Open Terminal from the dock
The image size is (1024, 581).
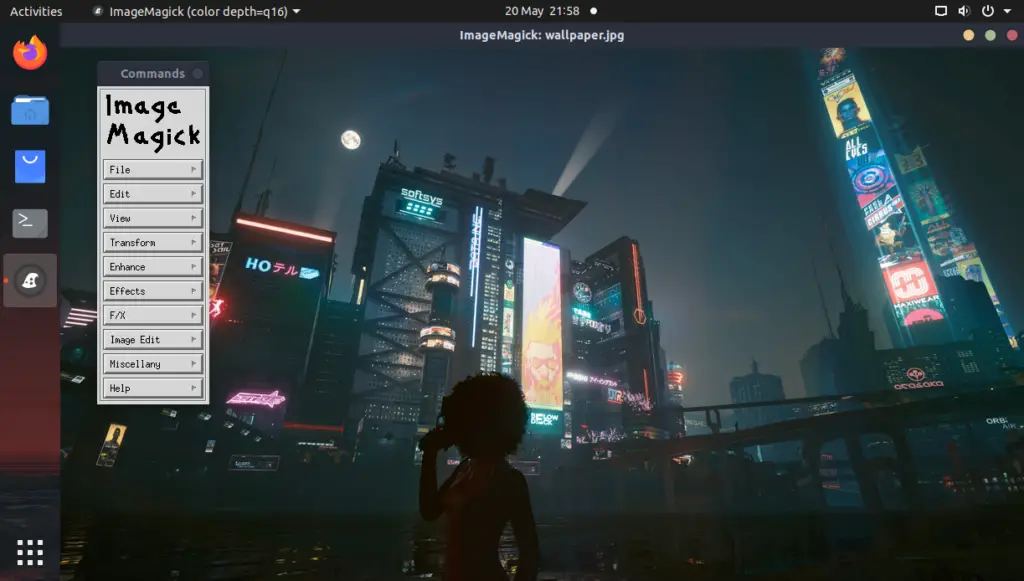pyautogui.click(x=30, y=223)
